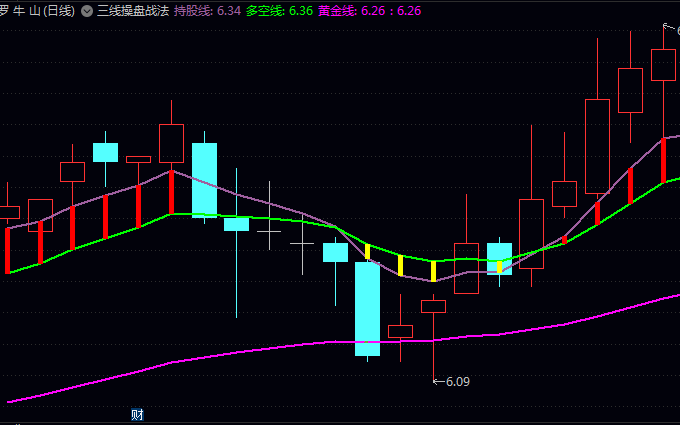
Task: Open the indicator dropdown arrow next to 罗牛山(日线)
Action: click(x=87, y=11)
